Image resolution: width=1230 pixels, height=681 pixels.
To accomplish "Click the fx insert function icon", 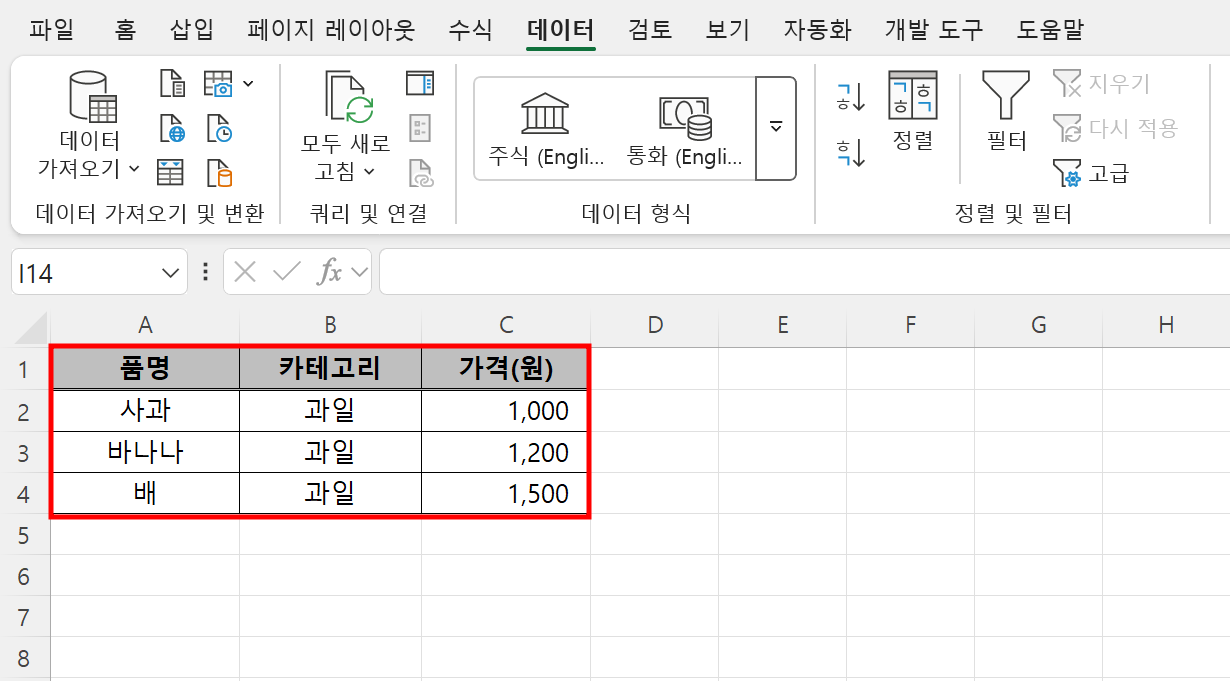I will pos(329,272).
